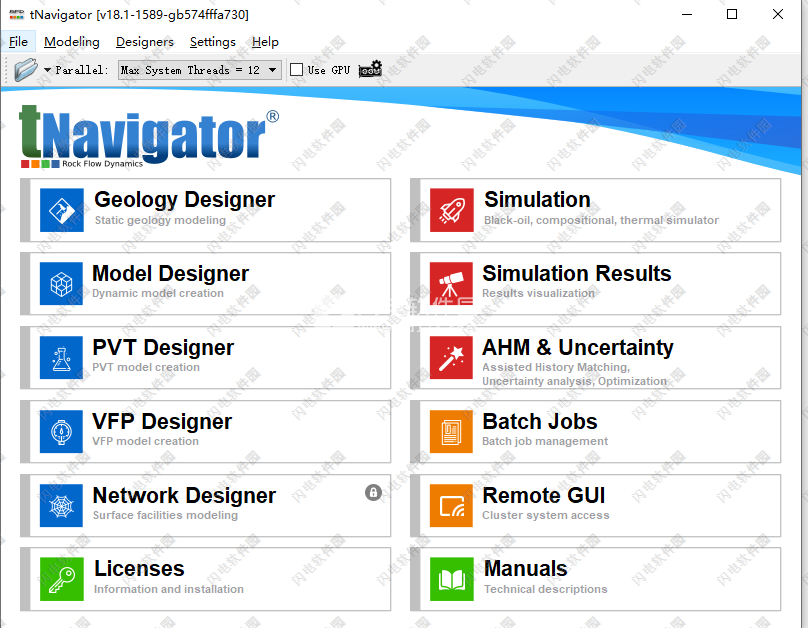This screenshot has width=808, height=628.
Task: Click the Remote GUI screen icon
Action: click(x=451, y=505)
